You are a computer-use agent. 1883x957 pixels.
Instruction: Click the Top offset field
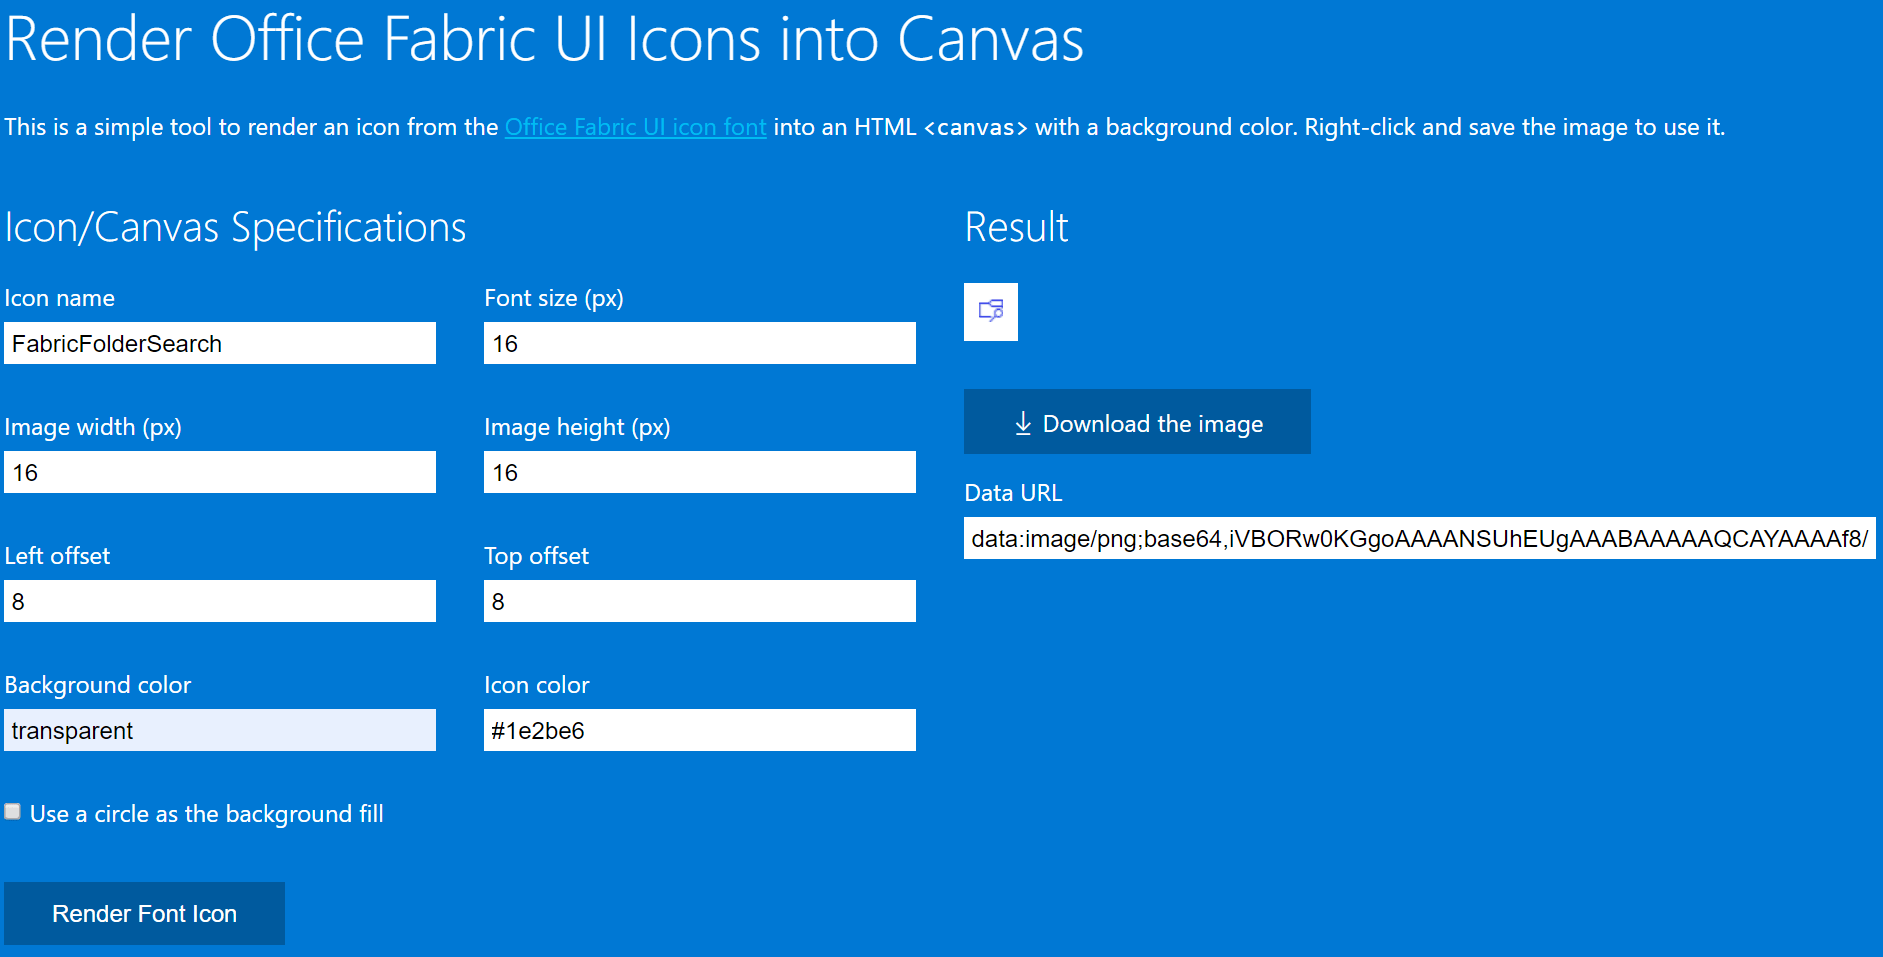(698, 601)
